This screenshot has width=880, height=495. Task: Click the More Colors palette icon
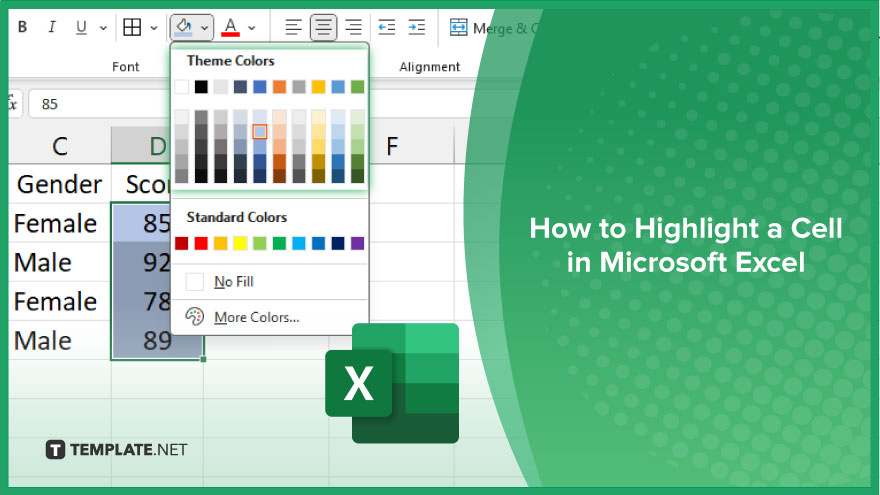pos(195,317)
